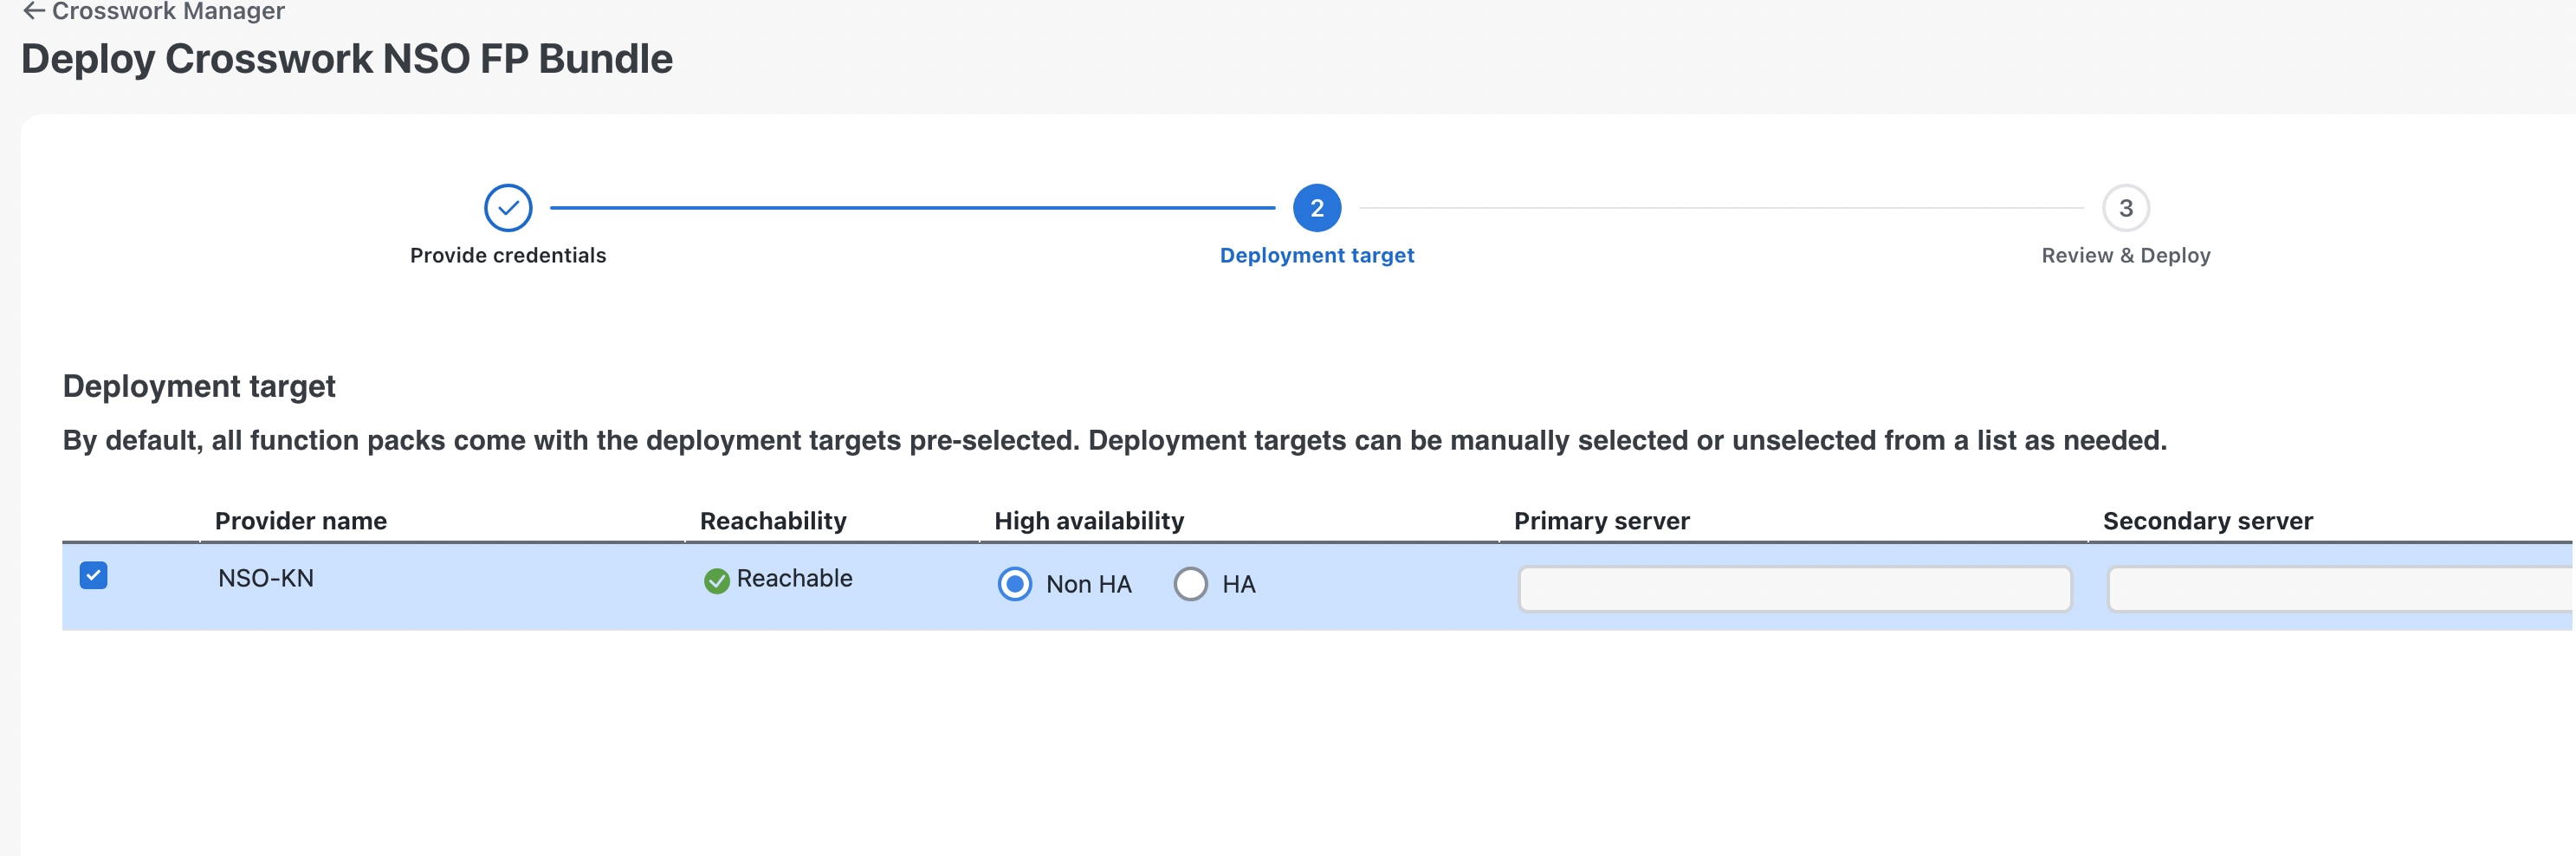Screen dimensions: 2576x856
Task: Focus the Primary server input field
Action: pos(1795,589)
